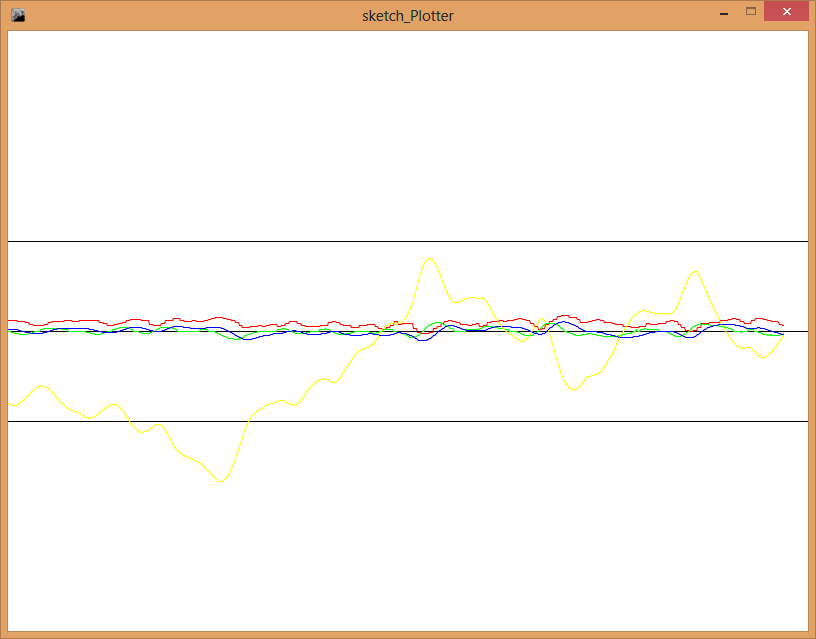Click the red trace at its left start

[10, 321]
